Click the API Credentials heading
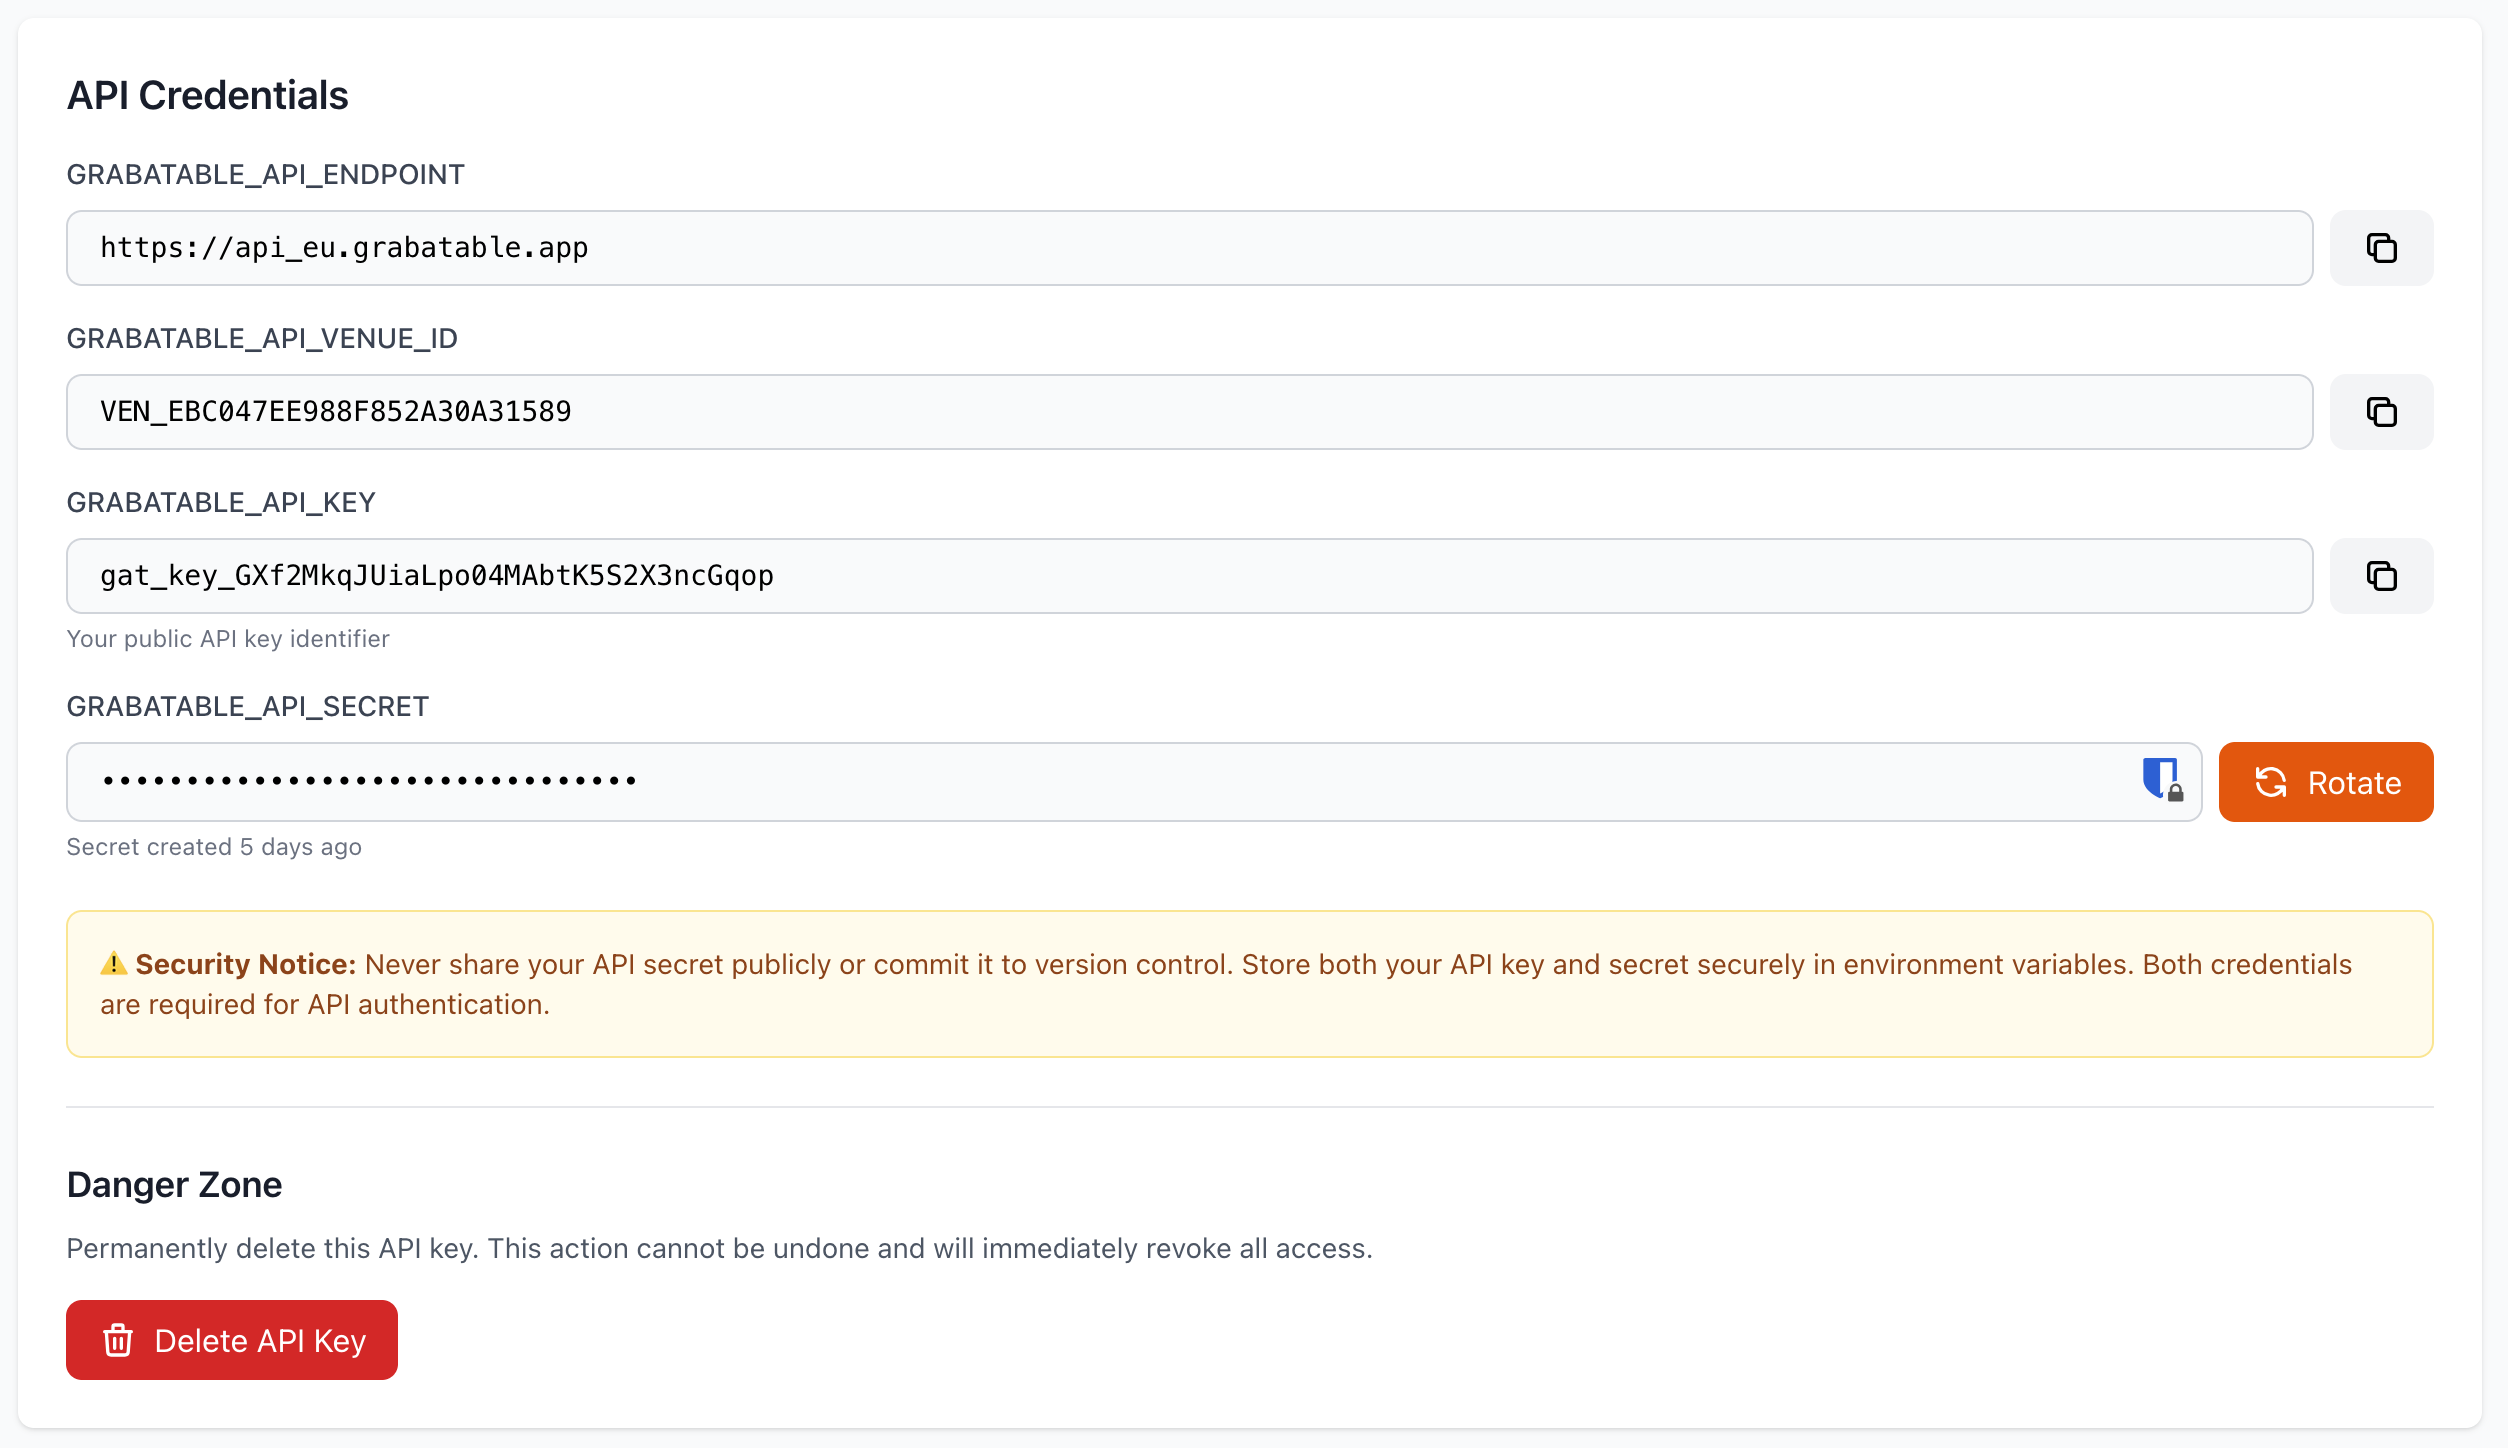Screen dimensions: 2508x1448 207,95
